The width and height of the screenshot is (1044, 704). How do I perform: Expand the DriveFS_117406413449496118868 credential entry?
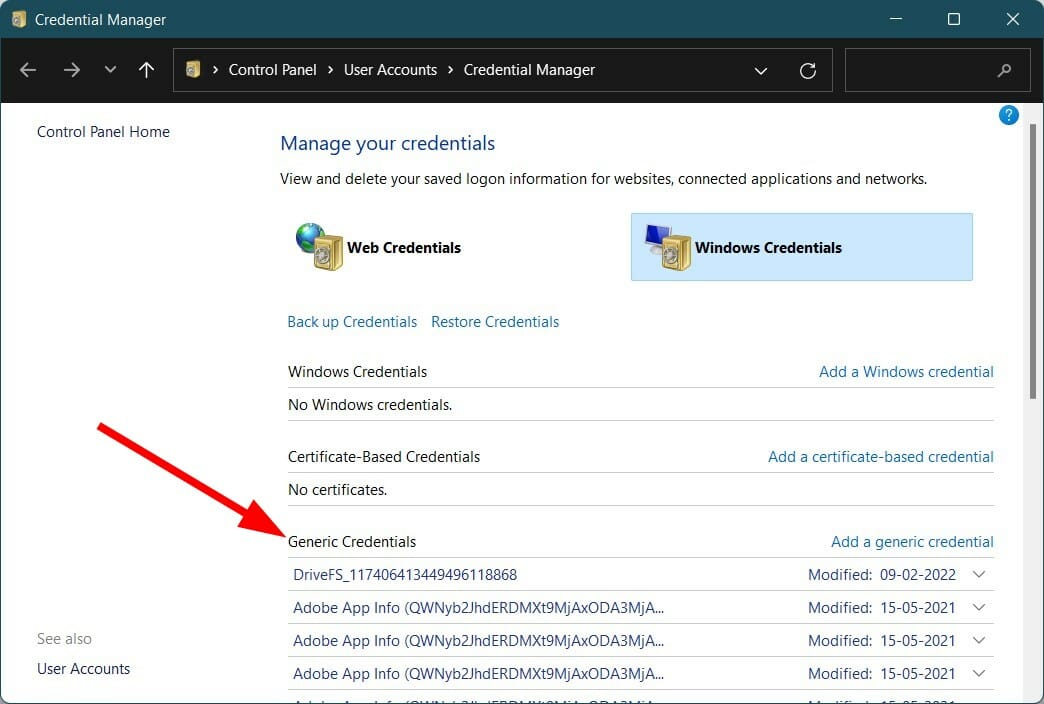pos(979,574)
